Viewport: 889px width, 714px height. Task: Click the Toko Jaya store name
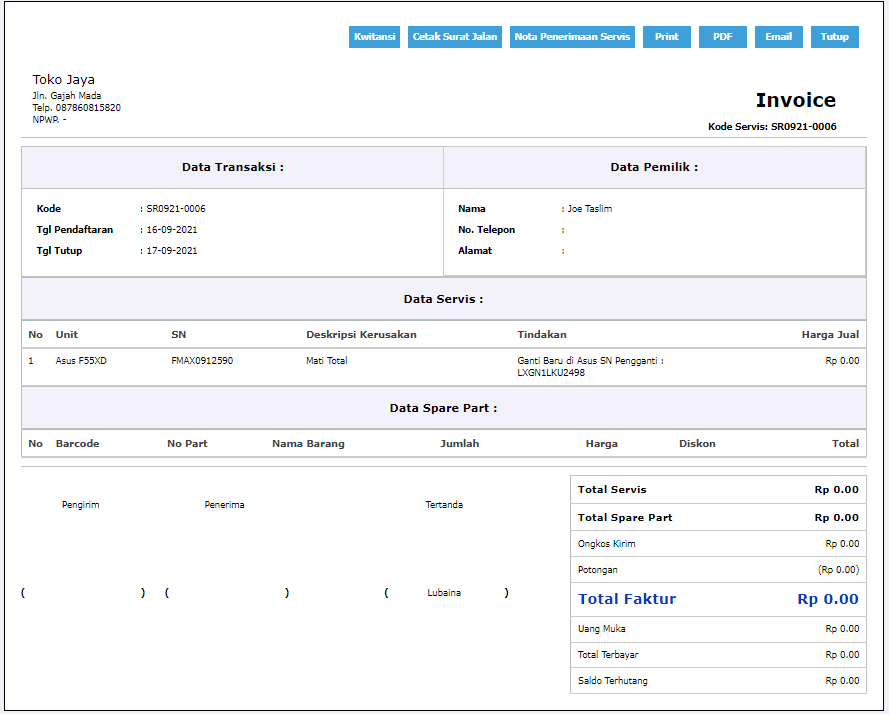(x=64, y=80)
